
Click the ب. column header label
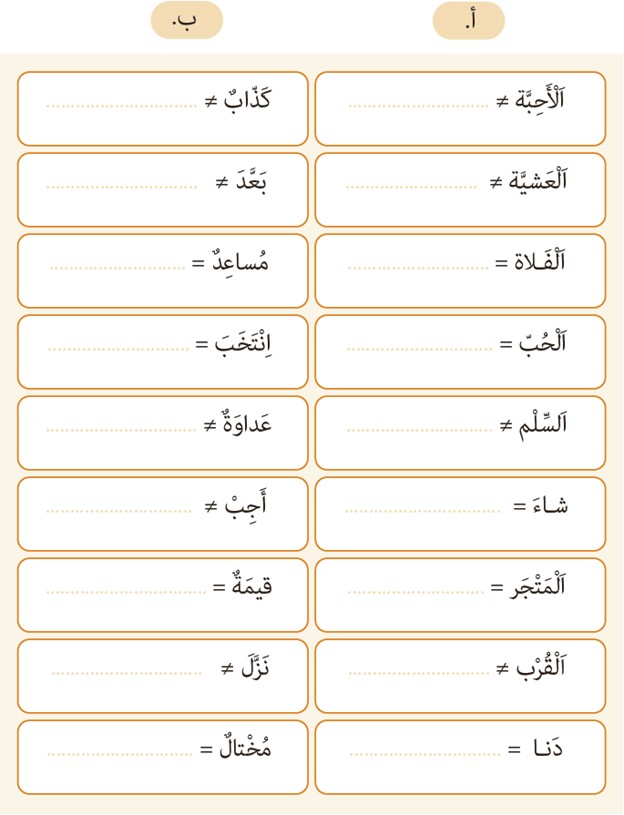coord(187,20)
